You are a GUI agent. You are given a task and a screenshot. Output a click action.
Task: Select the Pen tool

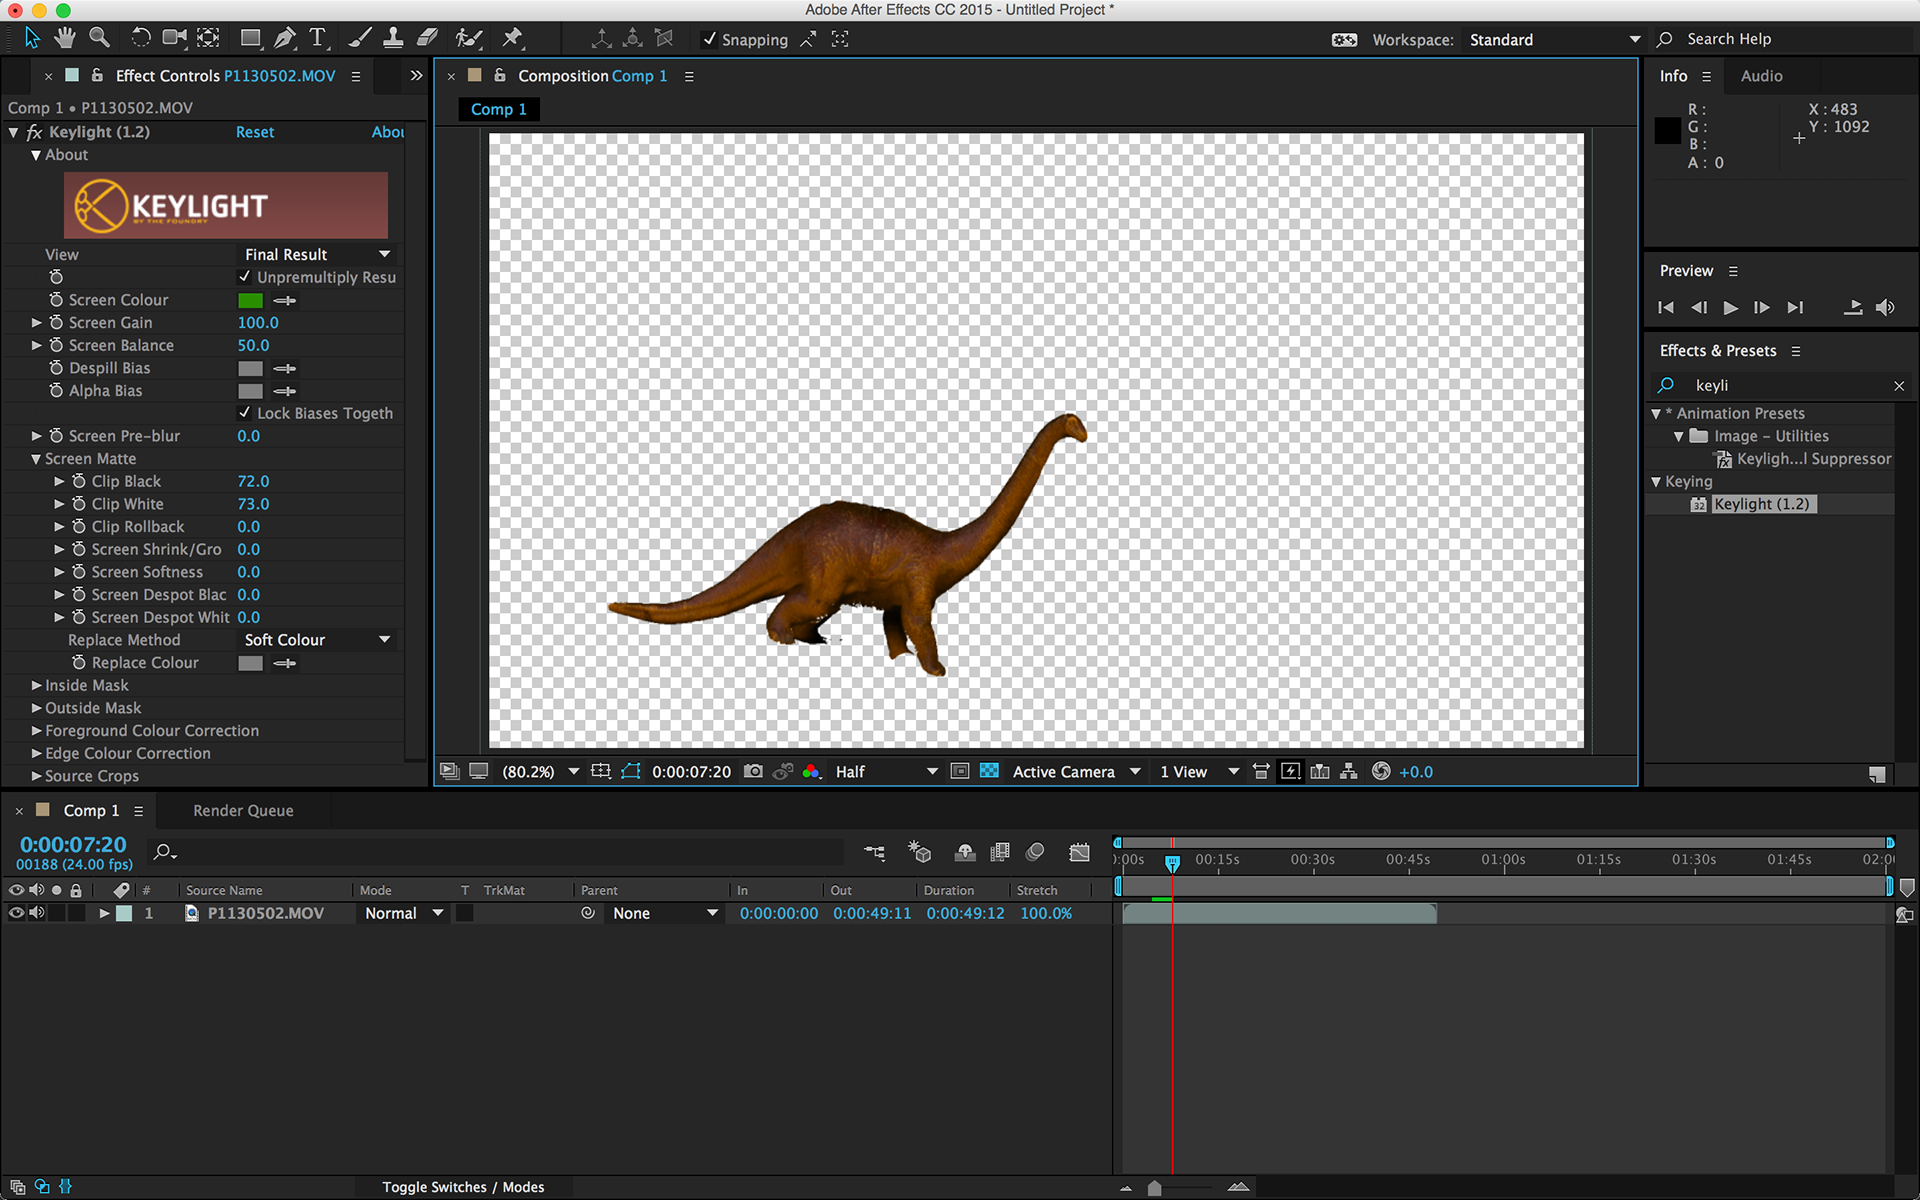[285, 38]
